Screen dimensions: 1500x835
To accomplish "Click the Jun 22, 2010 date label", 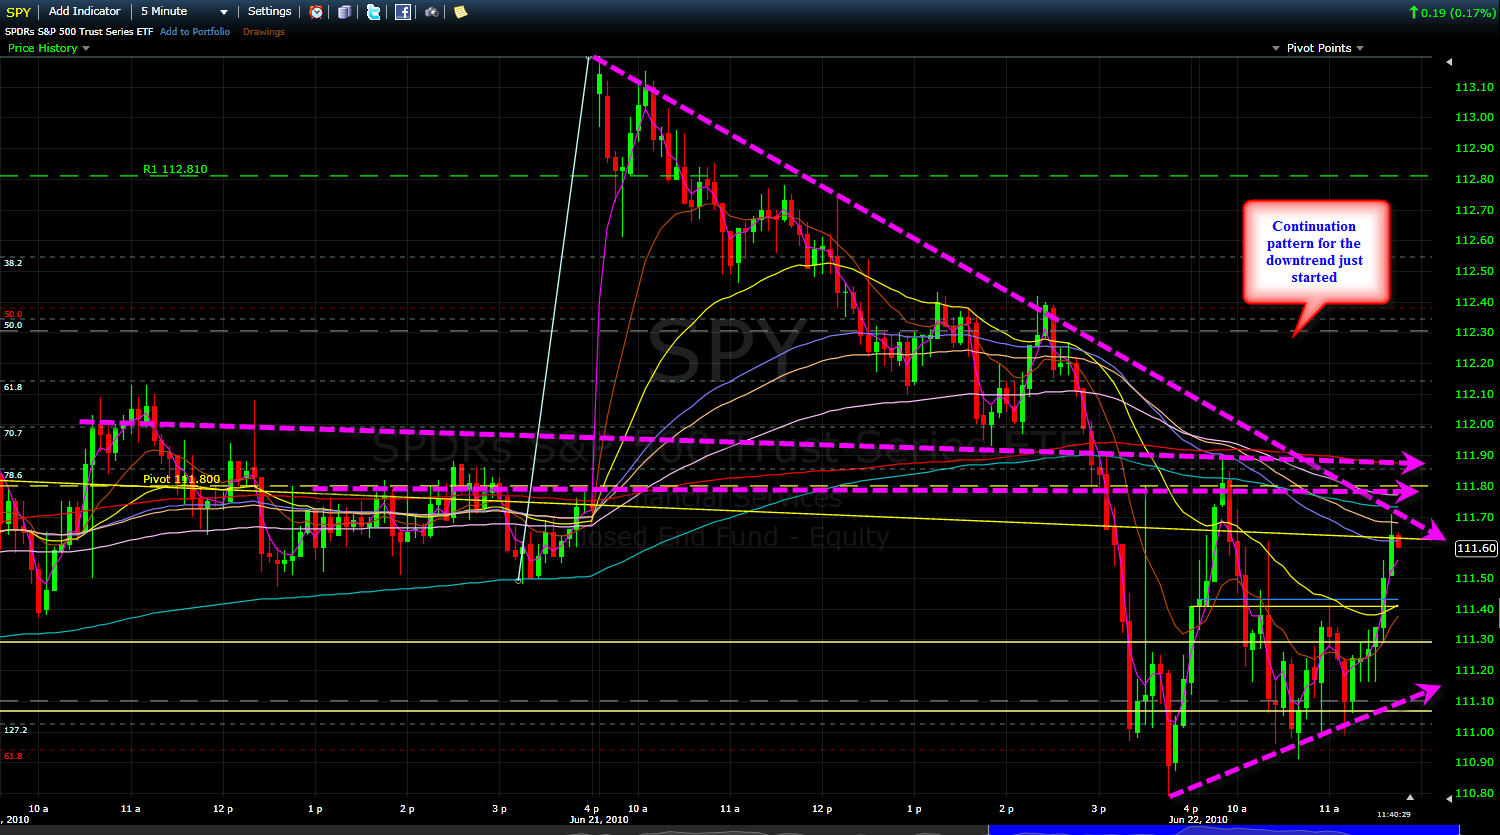I will 1197,820.
